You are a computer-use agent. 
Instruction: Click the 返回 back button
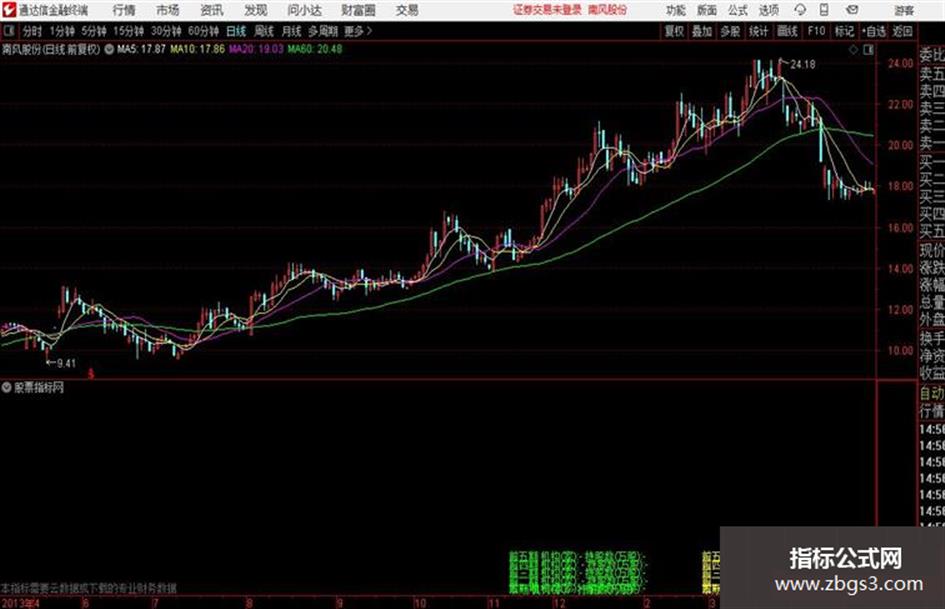[902, 31]
